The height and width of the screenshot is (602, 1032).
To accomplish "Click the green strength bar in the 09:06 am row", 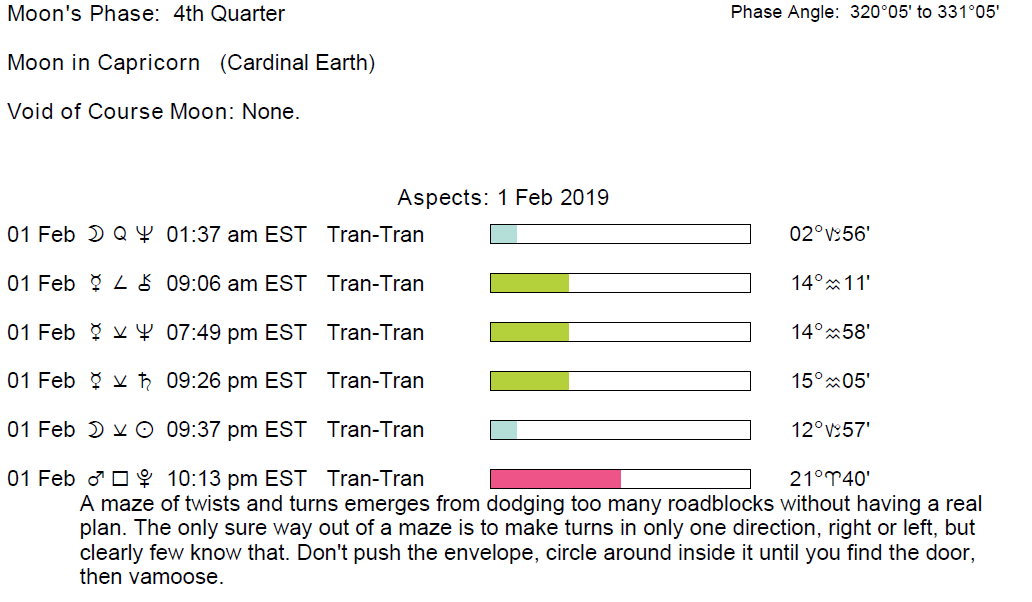I will [x=529, y=284].
